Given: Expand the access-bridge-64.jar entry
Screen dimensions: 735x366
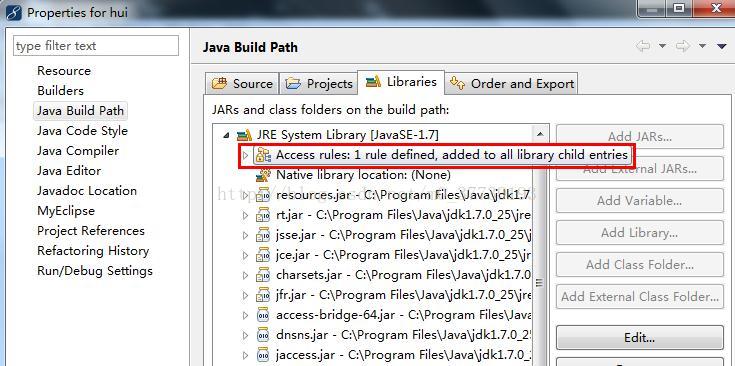Looking at the screenshot, I should [x=245, y=315].
